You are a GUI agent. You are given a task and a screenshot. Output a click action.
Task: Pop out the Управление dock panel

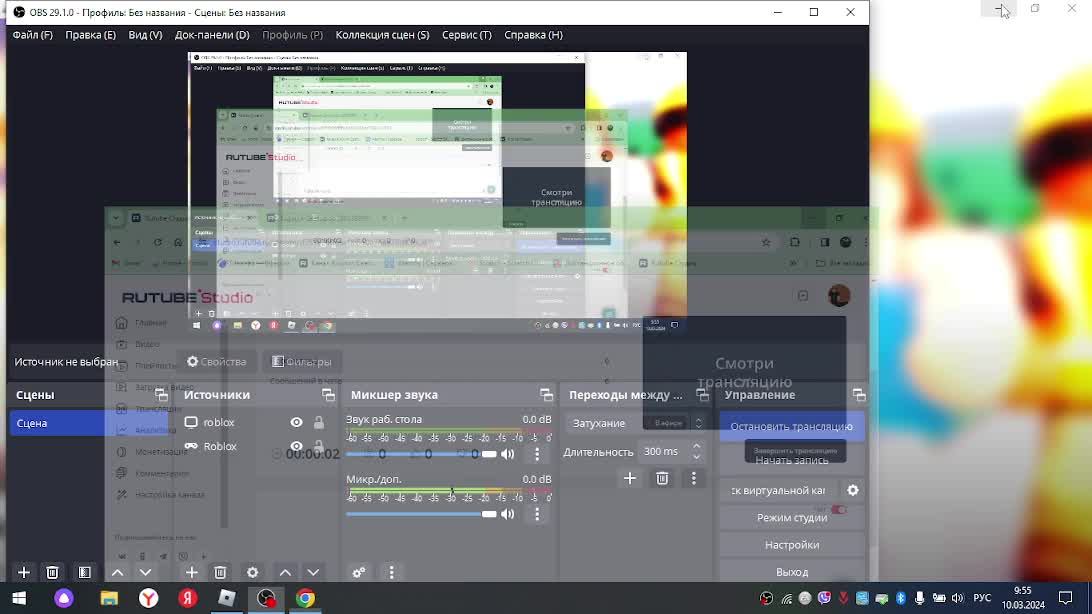pos(859,395)
